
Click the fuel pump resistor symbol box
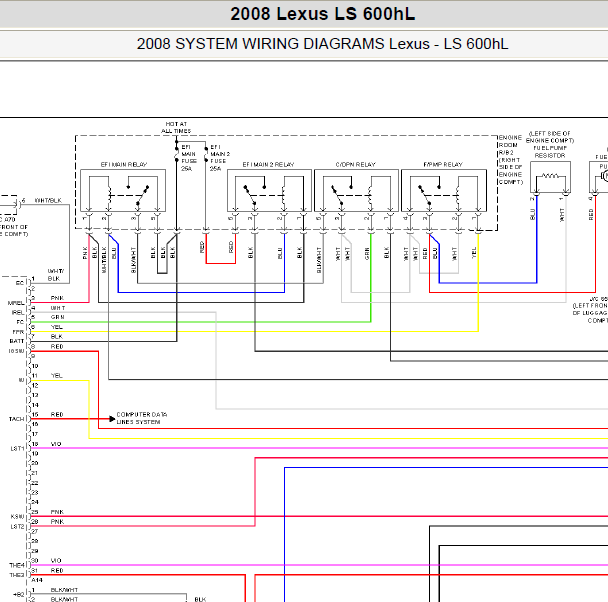tap(550, 177)
